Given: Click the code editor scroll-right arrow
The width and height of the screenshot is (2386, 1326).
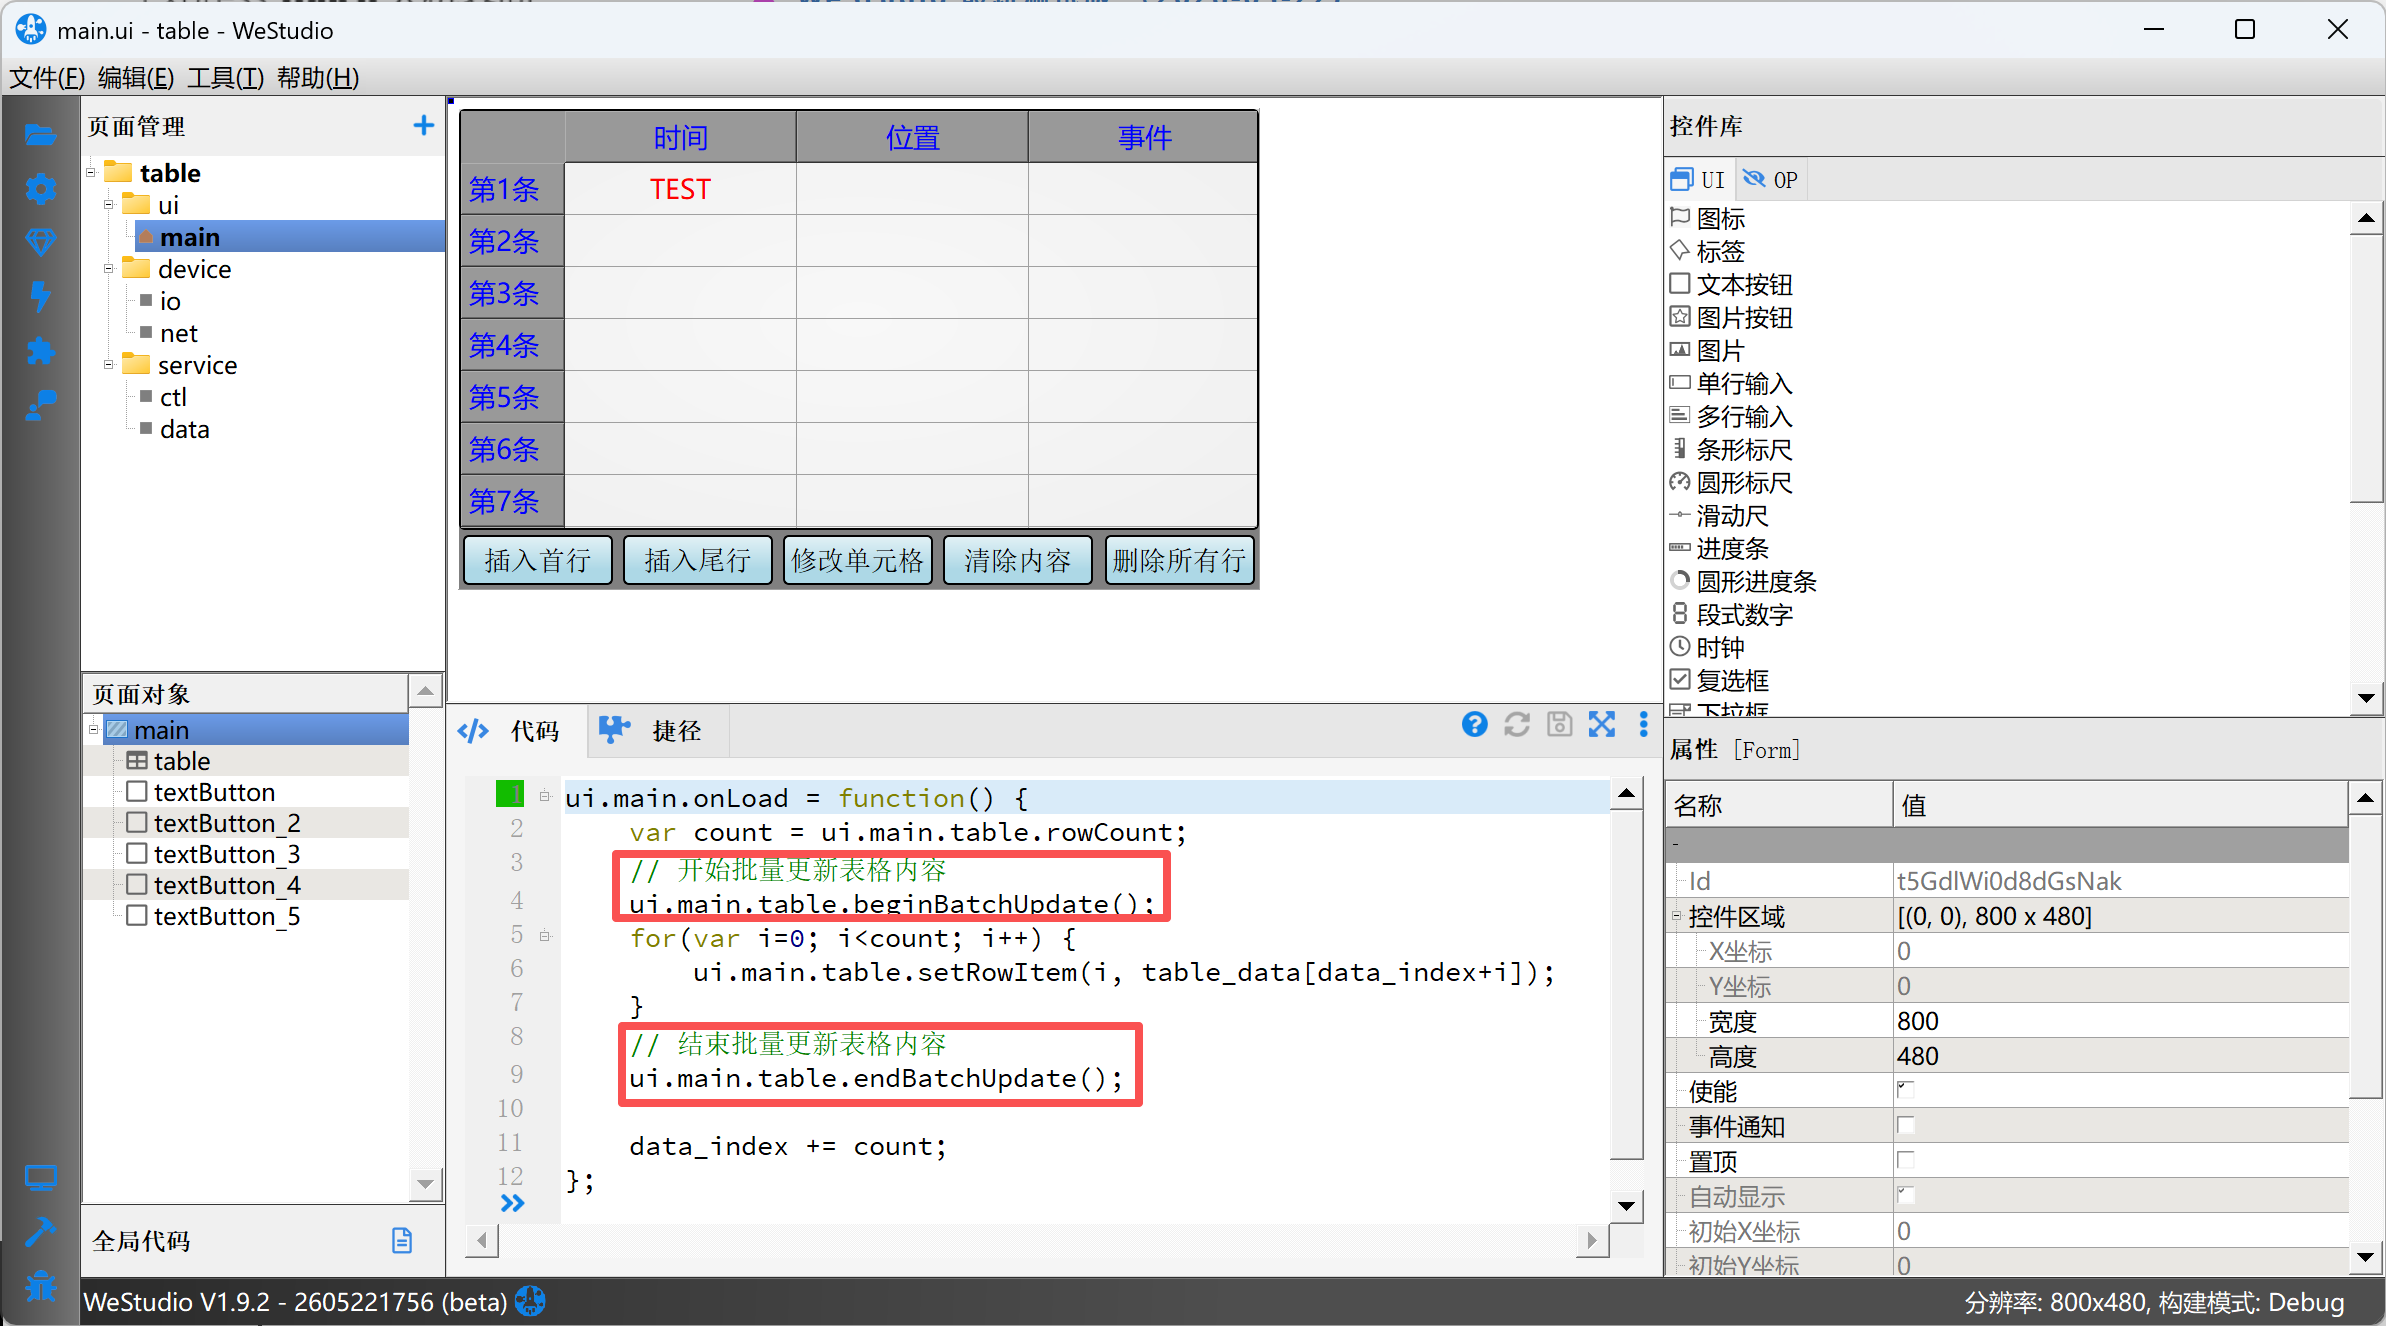Looking at the screenshot, I should 1592,1241.
